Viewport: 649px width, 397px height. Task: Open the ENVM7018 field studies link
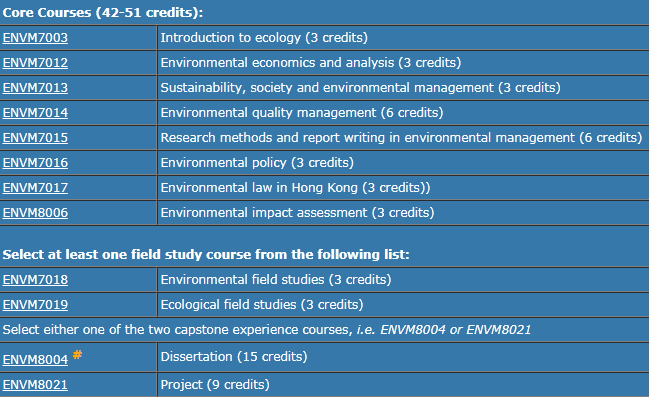tap(35, 280)
